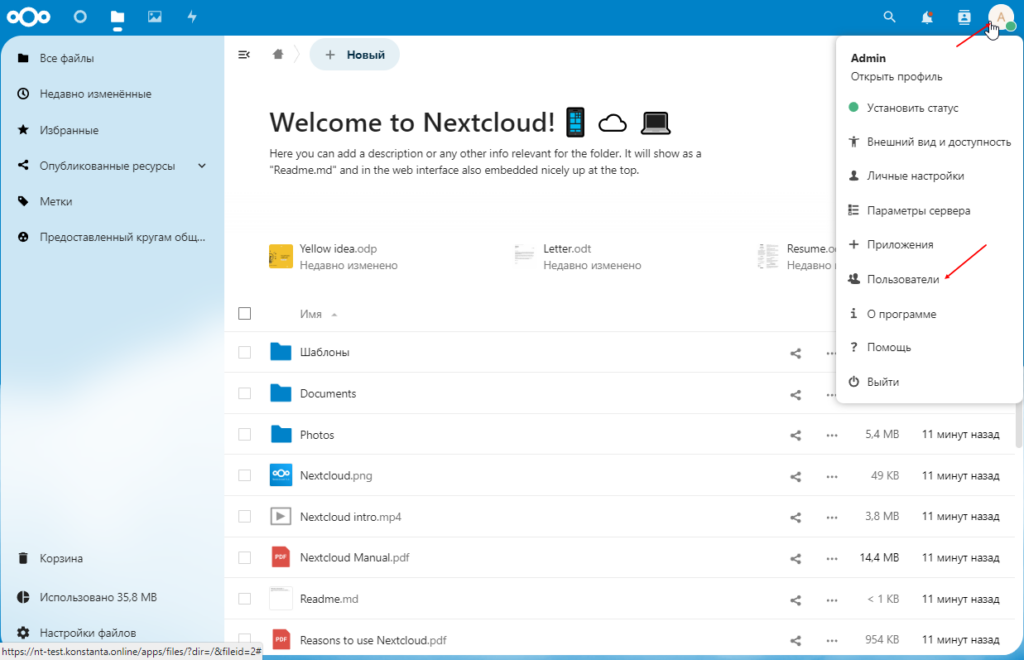Expand Опубликованные ресурсы chevron
1024x660 pixels.
(x=202, y=166)
